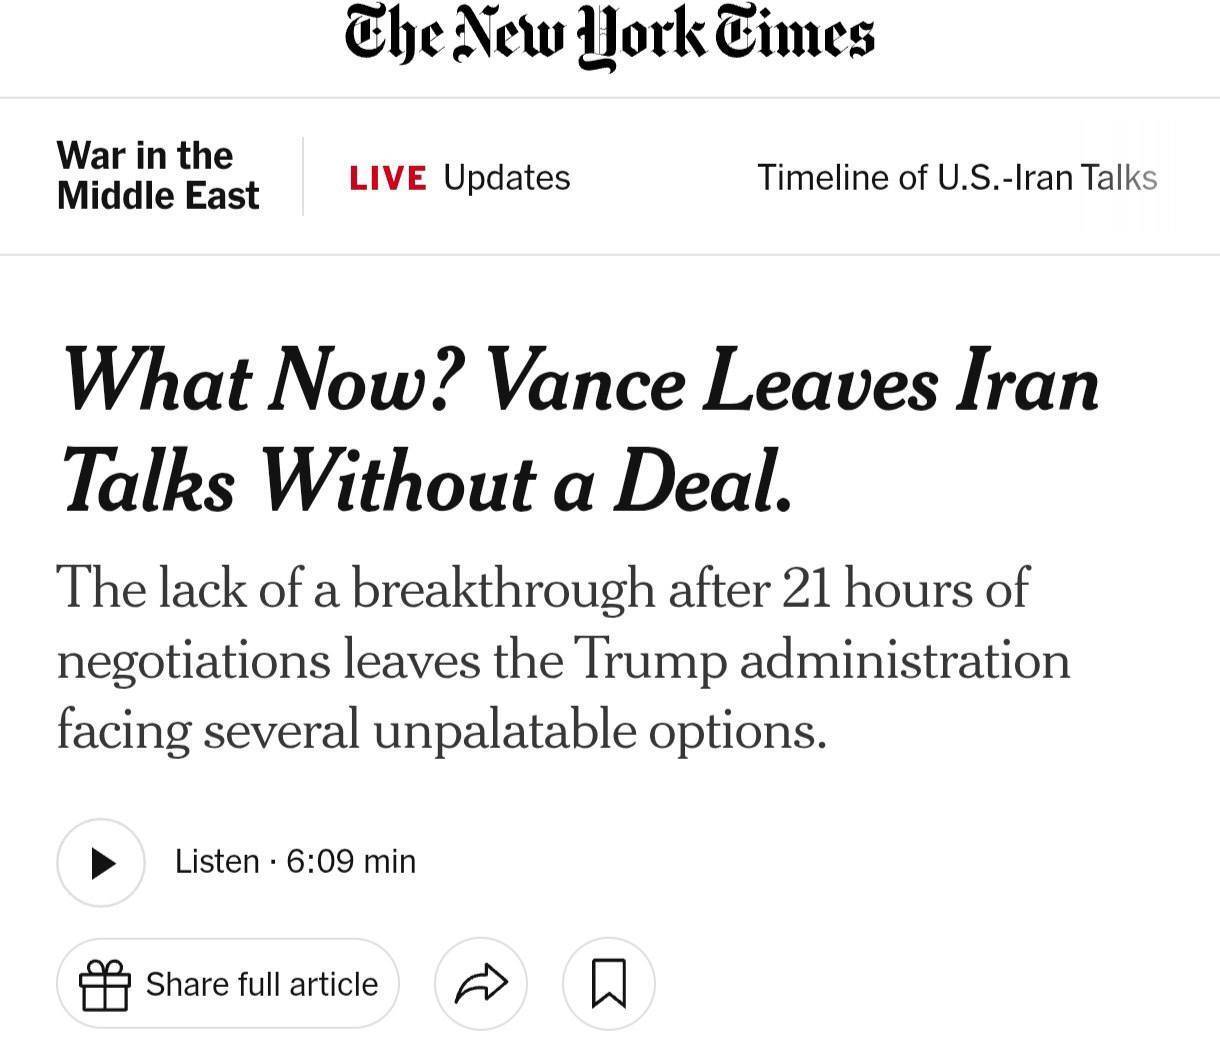Open War in the Middle East section

click(157, 176)
